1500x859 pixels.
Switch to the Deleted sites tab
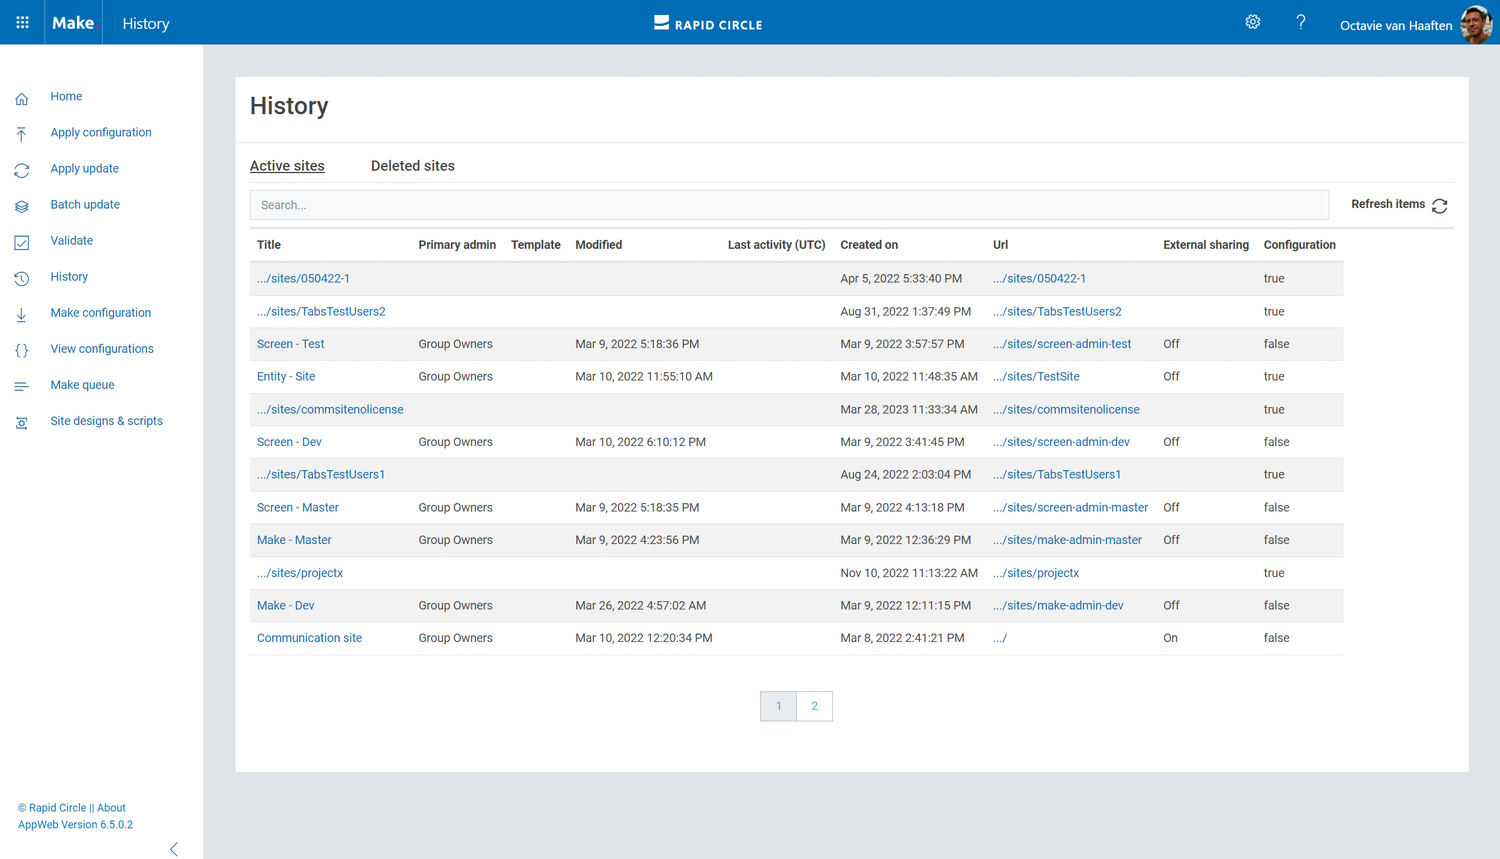coord(412,166)
